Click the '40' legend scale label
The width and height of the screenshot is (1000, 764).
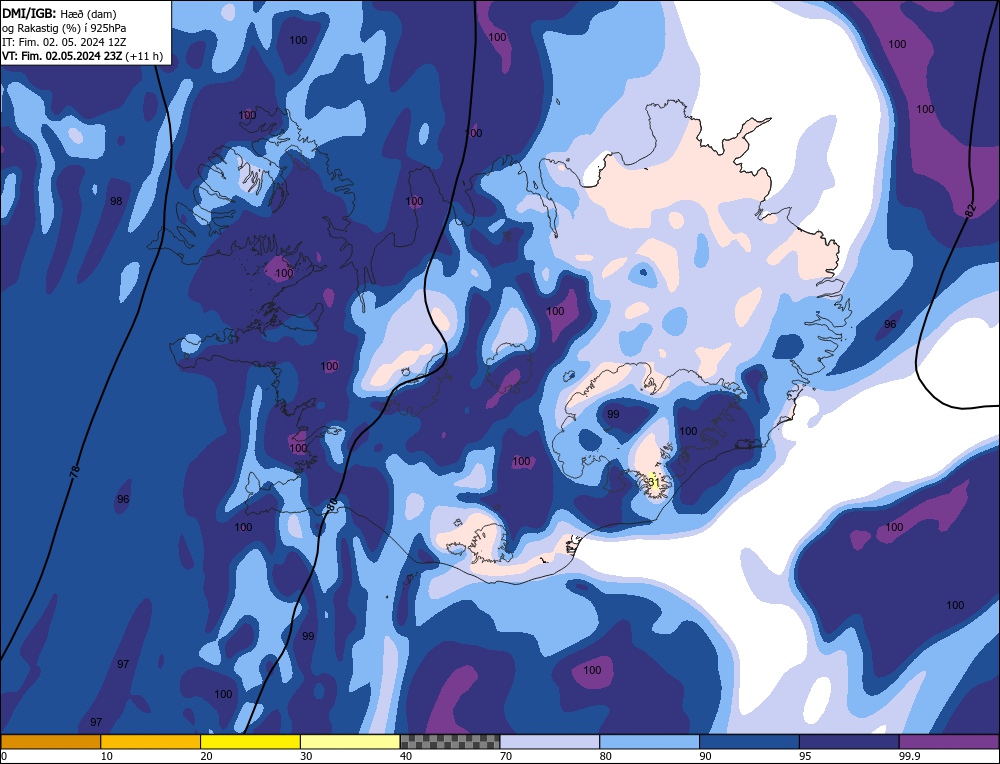pyautogui.click(x=406, y=756)
